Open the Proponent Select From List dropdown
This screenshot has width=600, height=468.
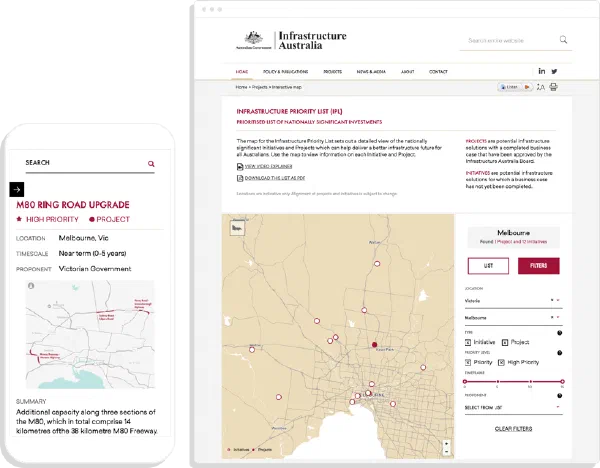514,408
